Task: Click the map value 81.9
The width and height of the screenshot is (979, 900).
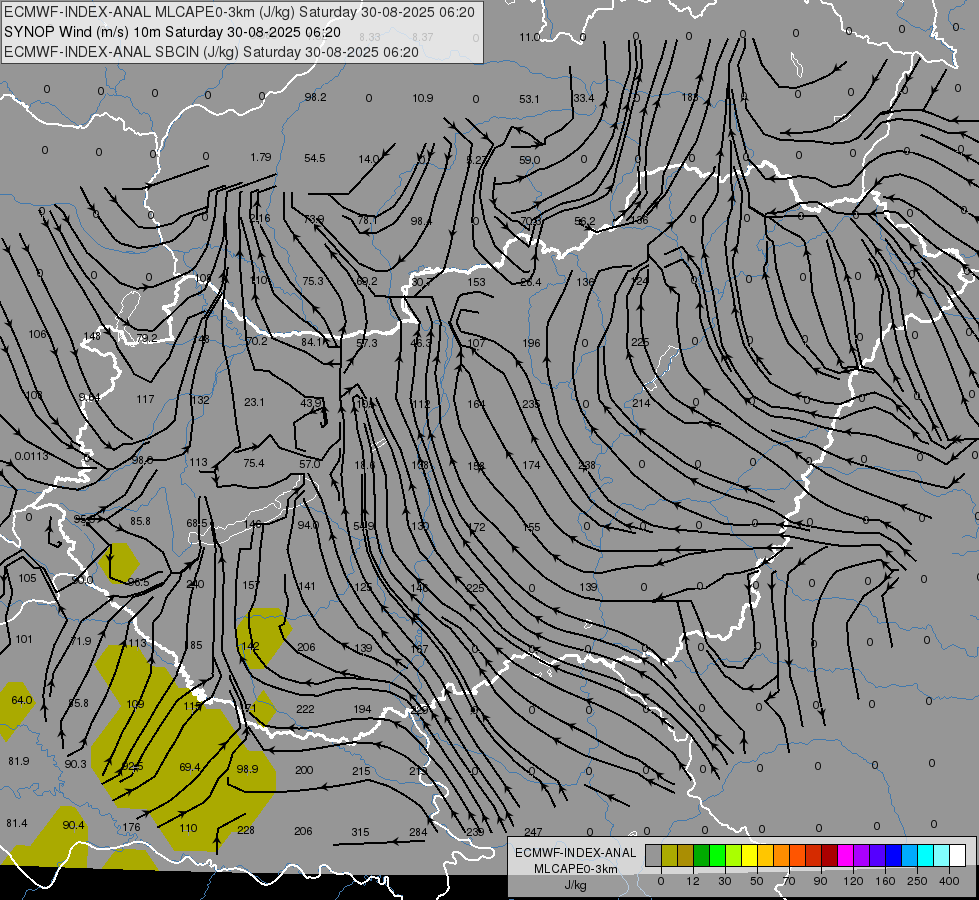Action: click(19, 761)
